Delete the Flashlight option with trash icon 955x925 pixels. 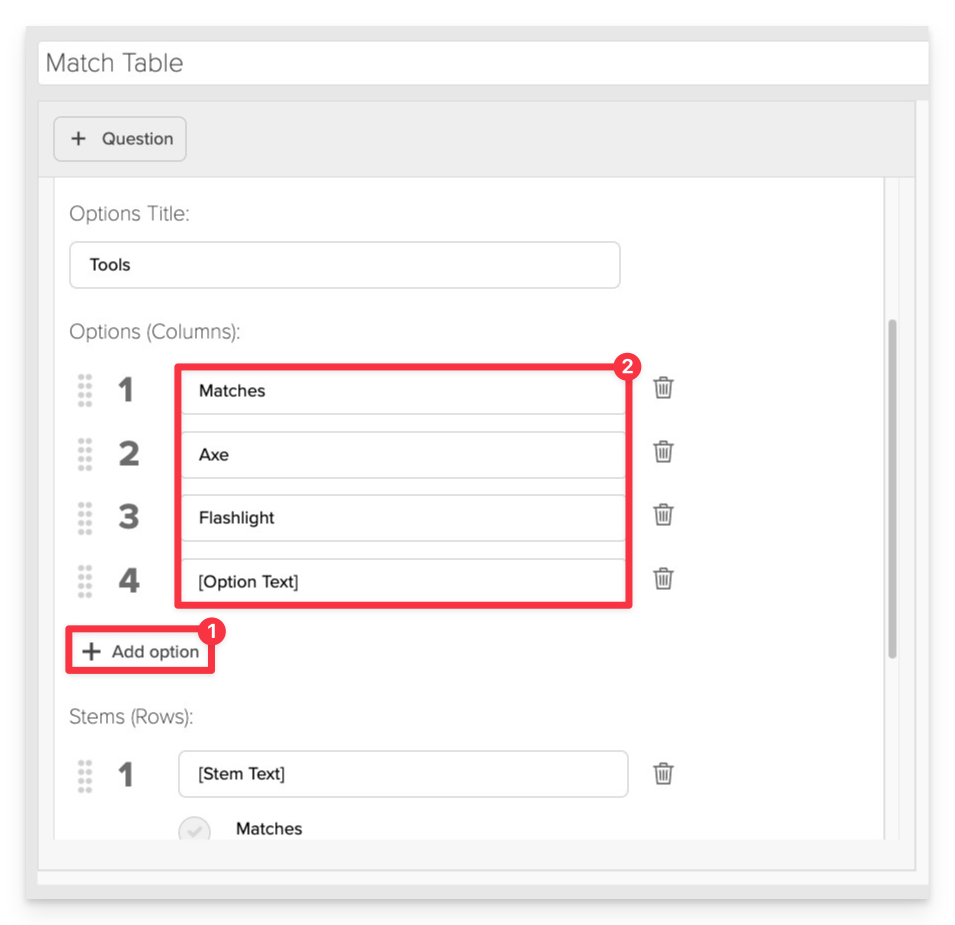coord(663,515)
